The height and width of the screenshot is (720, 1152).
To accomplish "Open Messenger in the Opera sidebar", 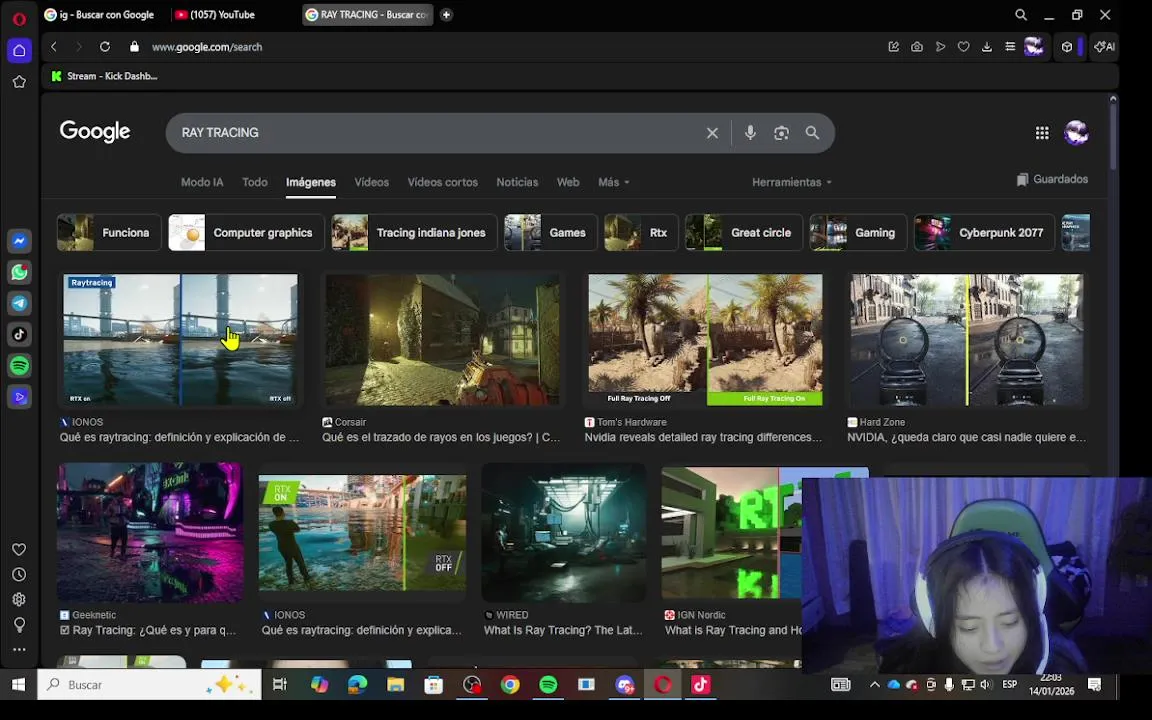I will click(20, 241).
